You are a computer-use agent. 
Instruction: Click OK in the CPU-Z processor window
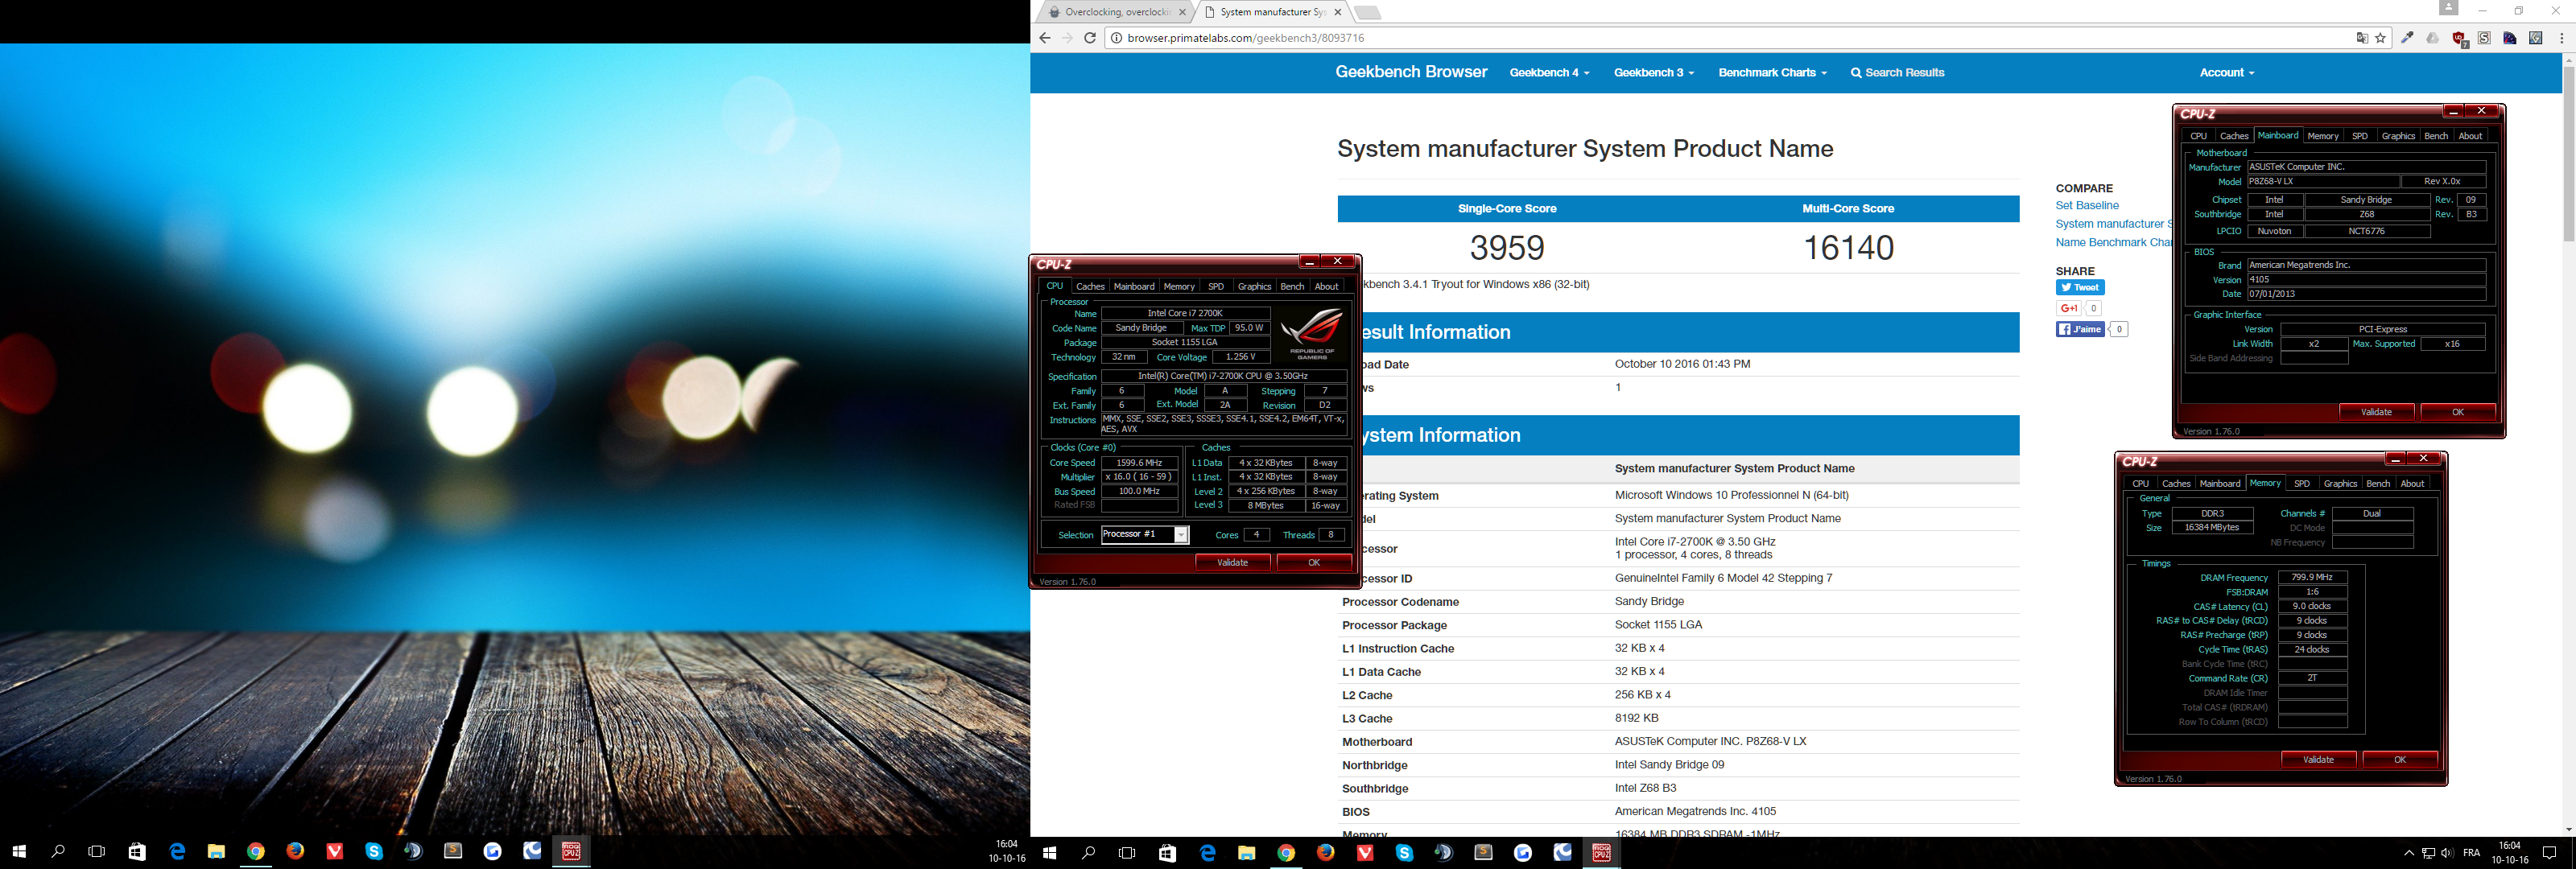[1314, 562]
